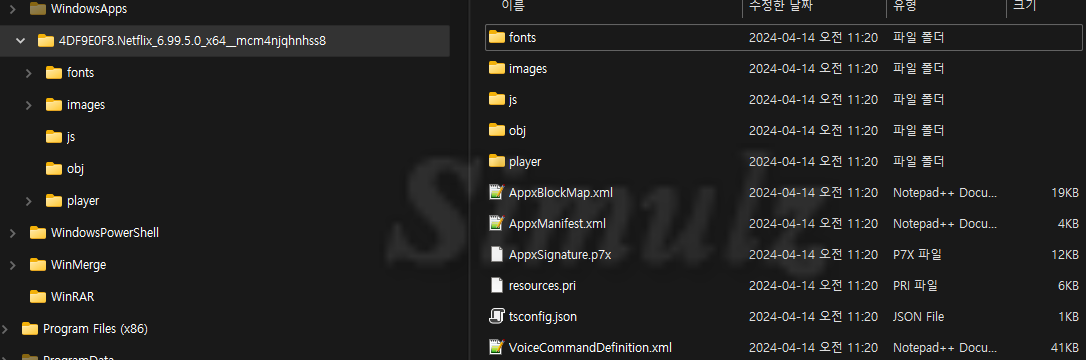Expand the WindowsPowerShell folder chevron
Image resolution: width=1086 pixels, height=360 pixels.
pos(12,233)
